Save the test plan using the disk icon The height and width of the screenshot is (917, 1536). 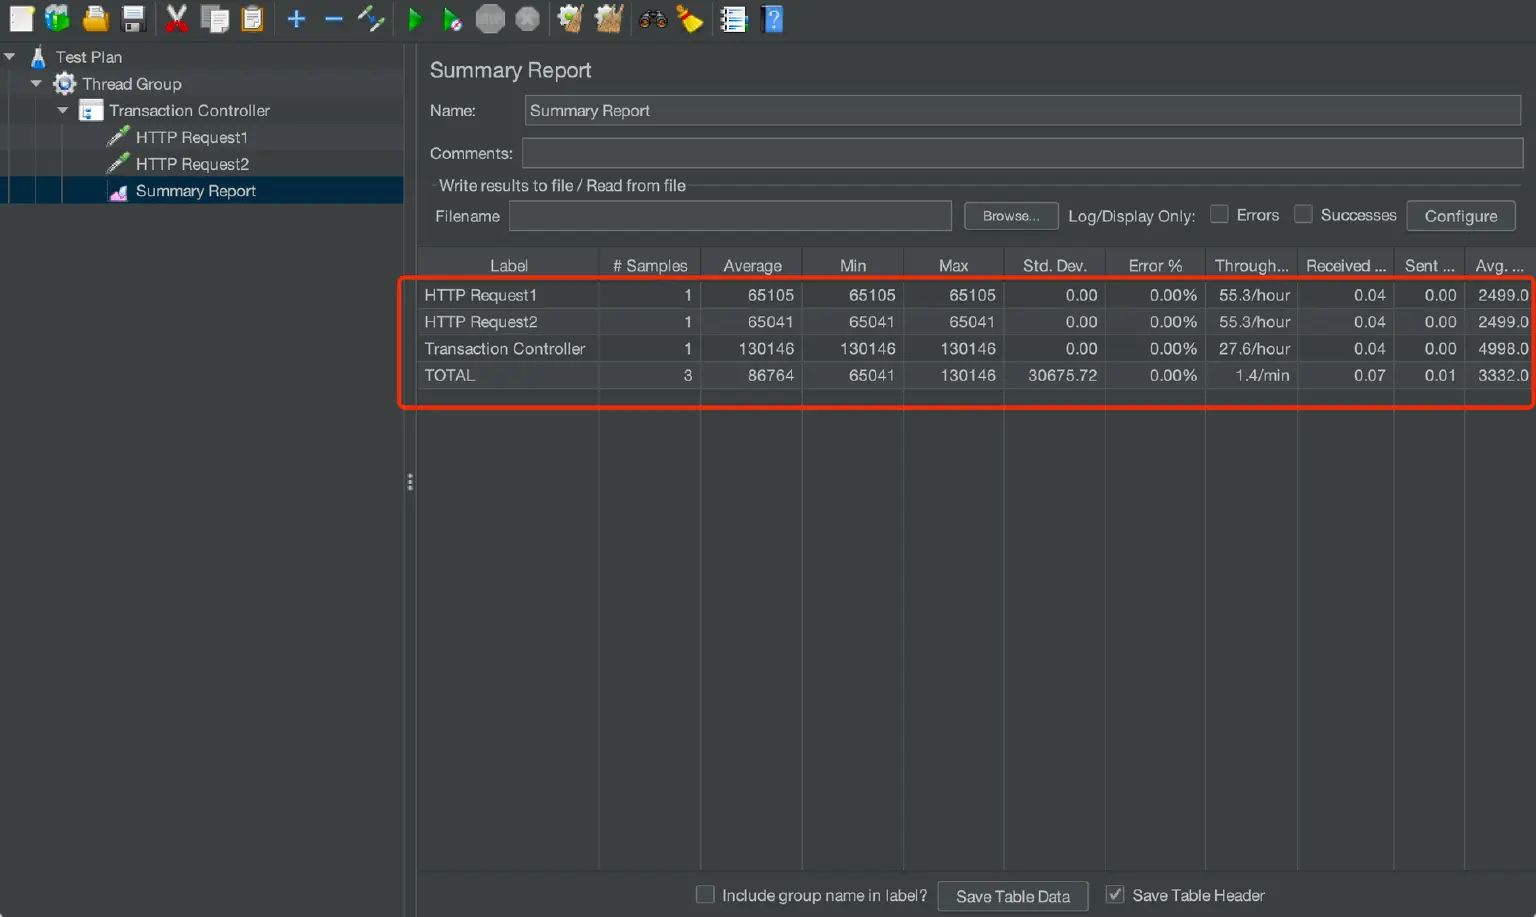(134, 19)
